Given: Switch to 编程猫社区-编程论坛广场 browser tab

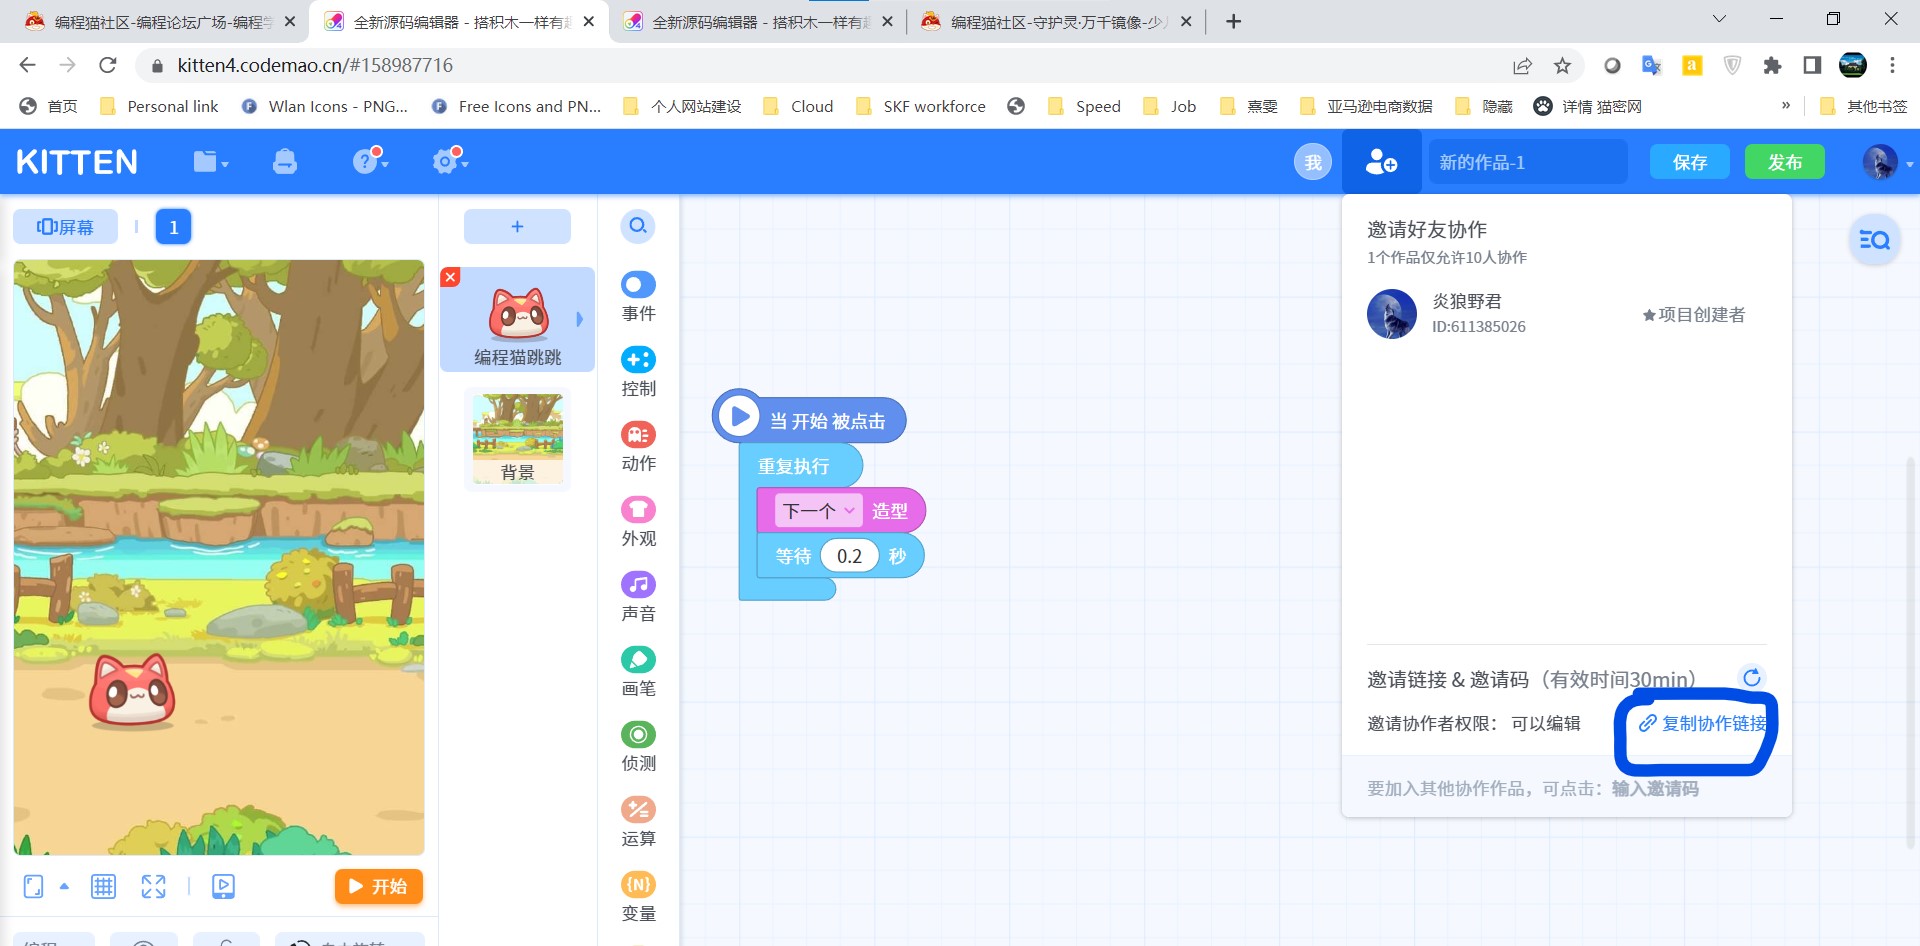Looking at the screenshot, I should pos(160,21).
